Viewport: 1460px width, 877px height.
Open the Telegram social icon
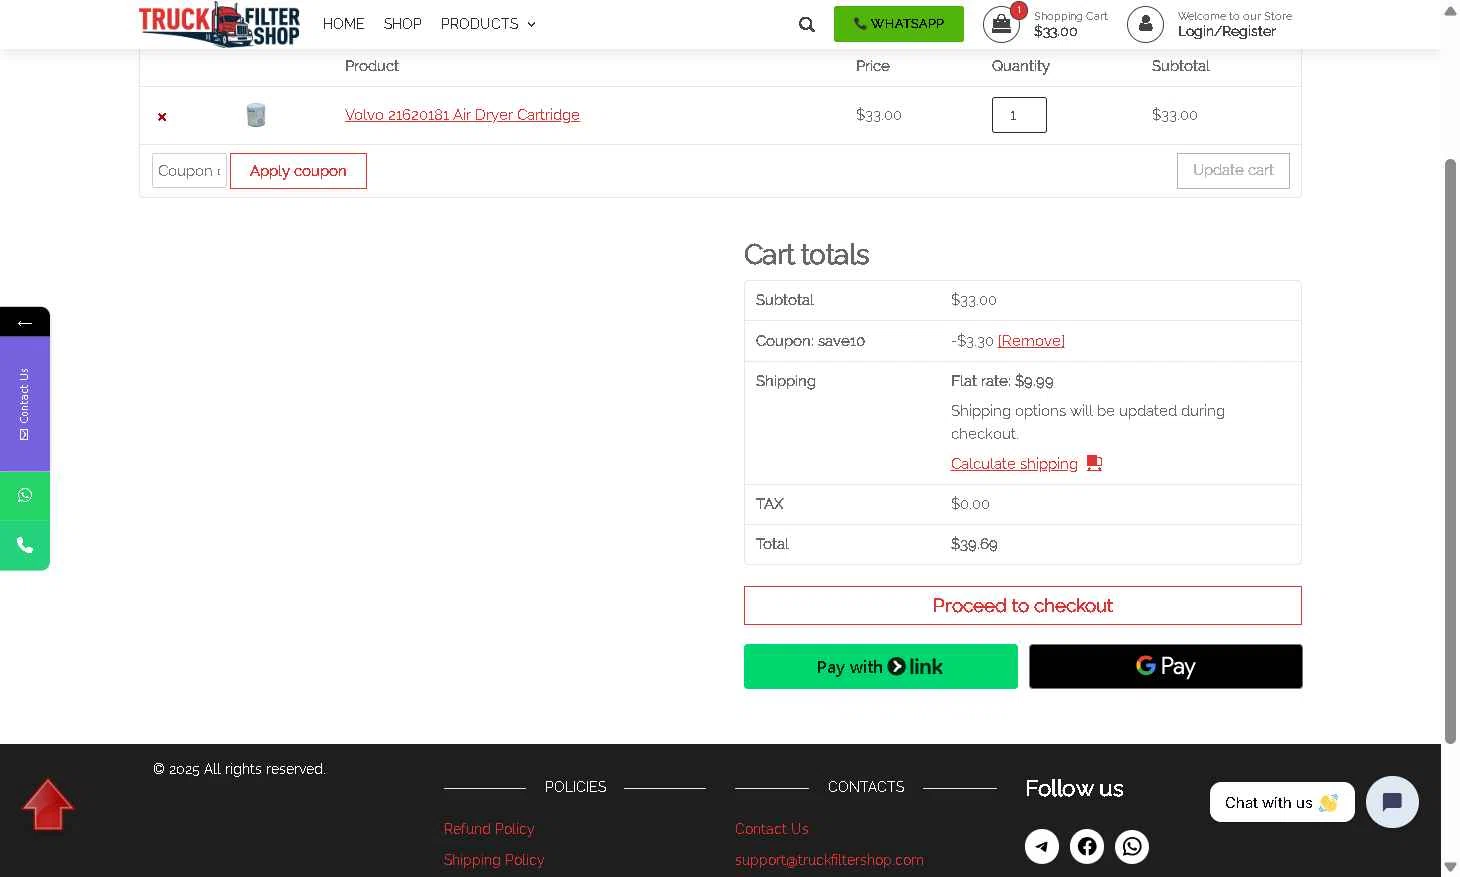tap(1042, 847)
